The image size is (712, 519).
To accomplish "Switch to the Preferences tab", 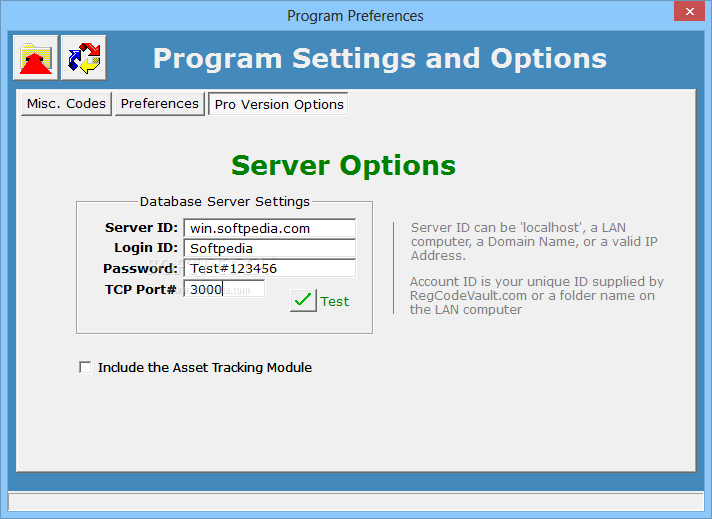I will (160, 104).
